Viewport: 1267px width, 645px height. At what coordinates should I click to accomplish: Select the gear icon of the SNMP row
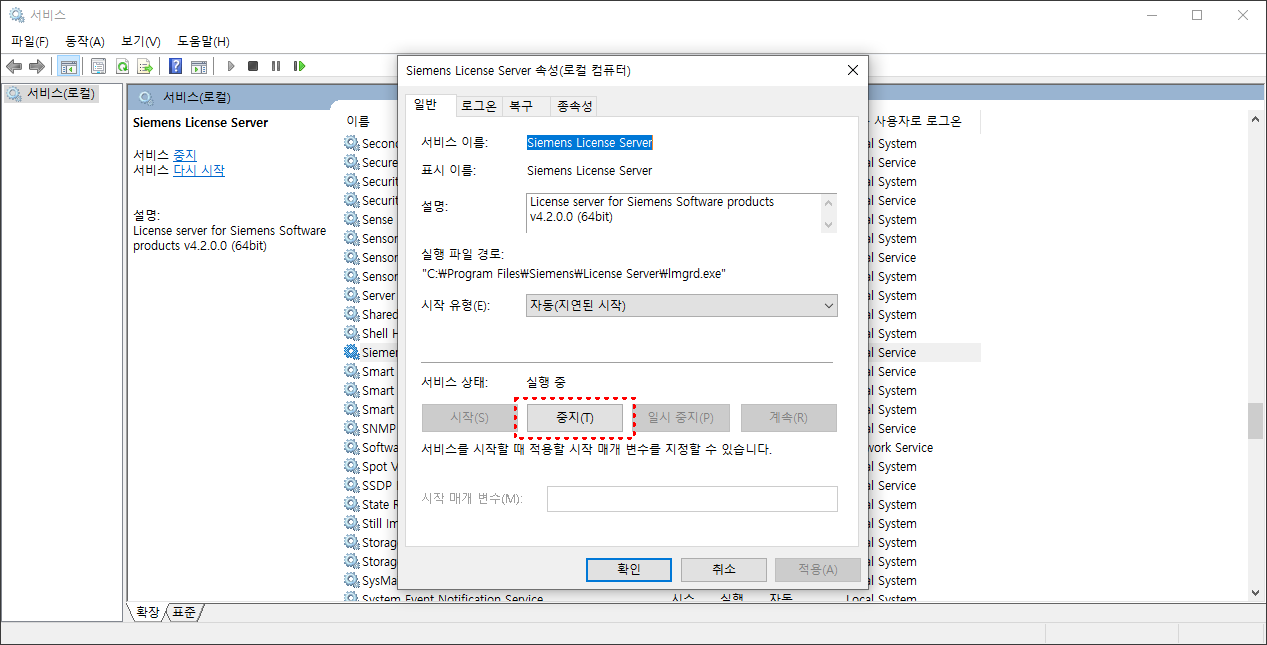click(351, 428)
